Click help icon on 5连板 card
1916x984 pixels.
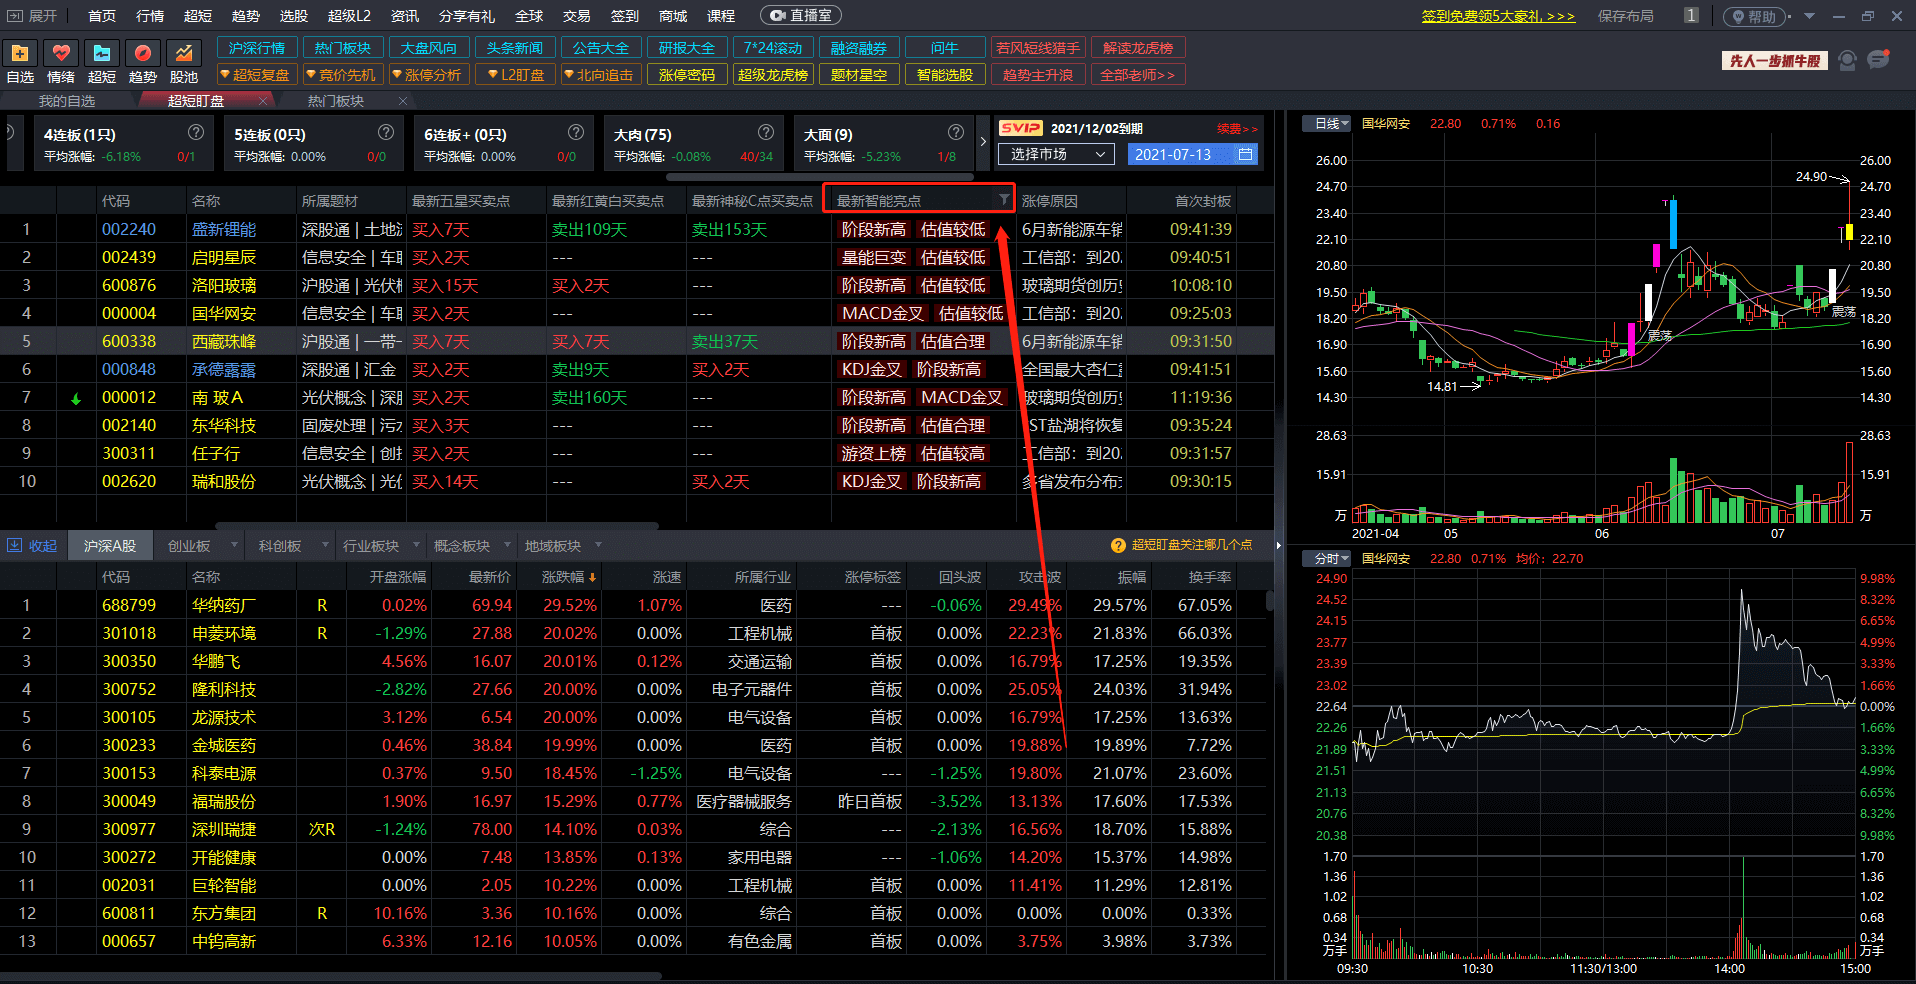point(386,132)
